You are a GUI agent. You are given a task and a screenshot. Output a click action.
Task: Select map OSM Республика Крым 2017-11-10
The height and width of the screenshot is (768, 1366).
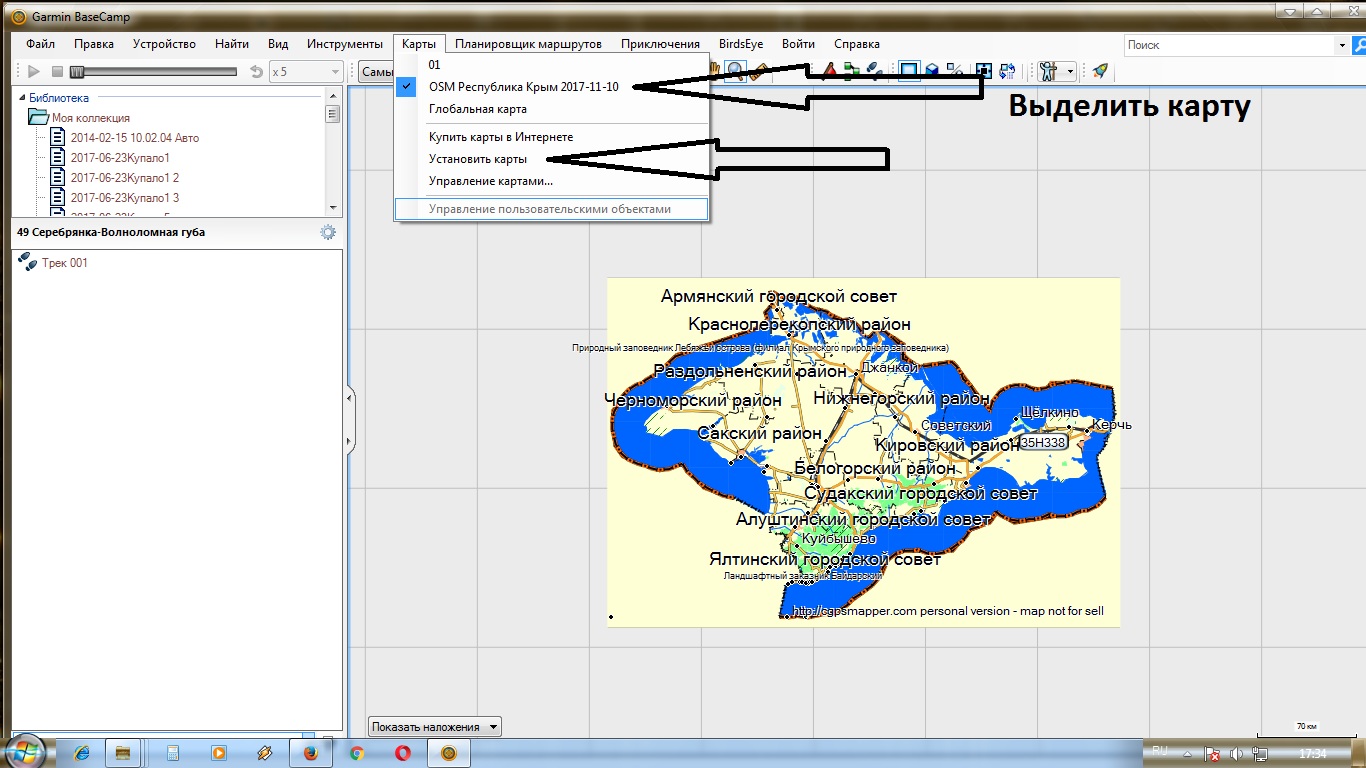[523, 87]
